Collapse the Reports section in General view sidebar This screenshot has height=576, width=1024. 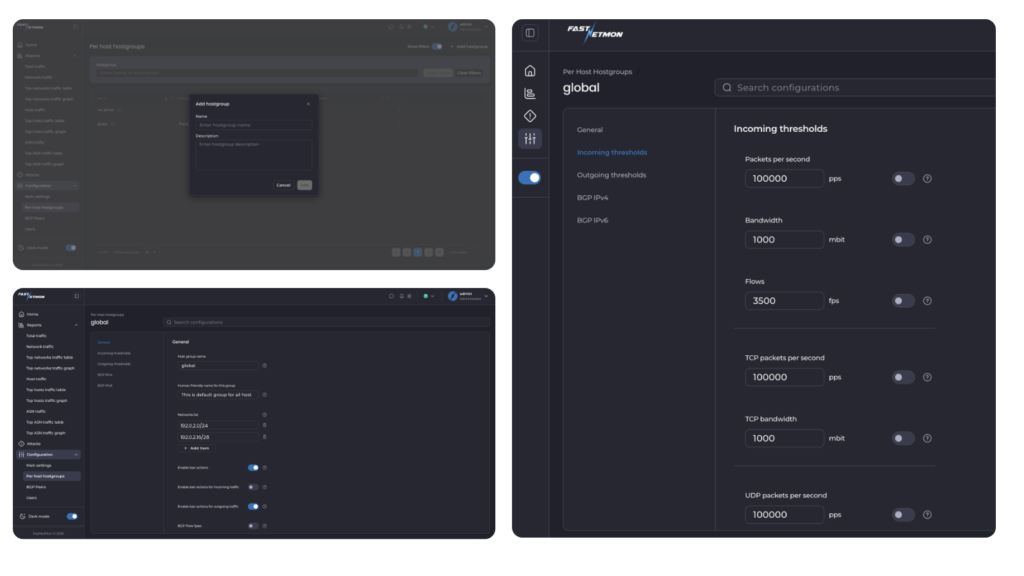point(76,325)
